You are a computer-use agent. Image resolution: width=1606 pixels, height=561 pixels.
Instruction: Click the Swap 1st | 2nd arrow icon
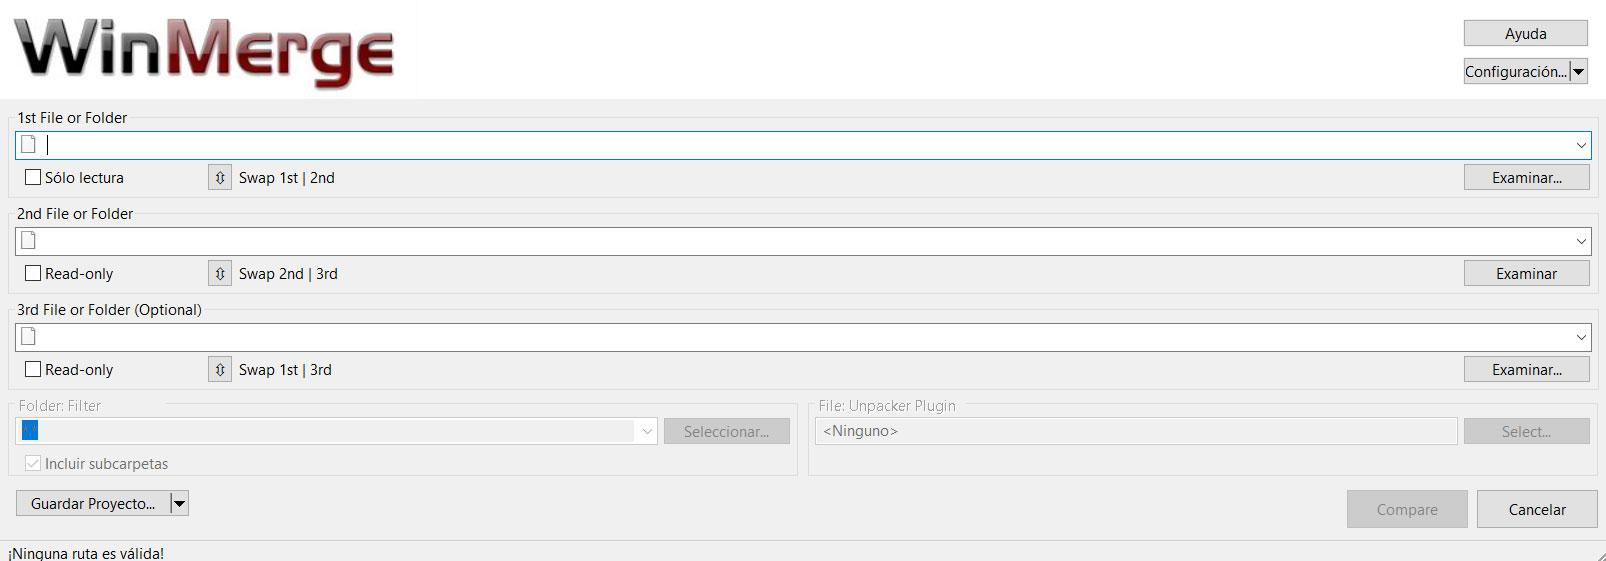(220, 178)
